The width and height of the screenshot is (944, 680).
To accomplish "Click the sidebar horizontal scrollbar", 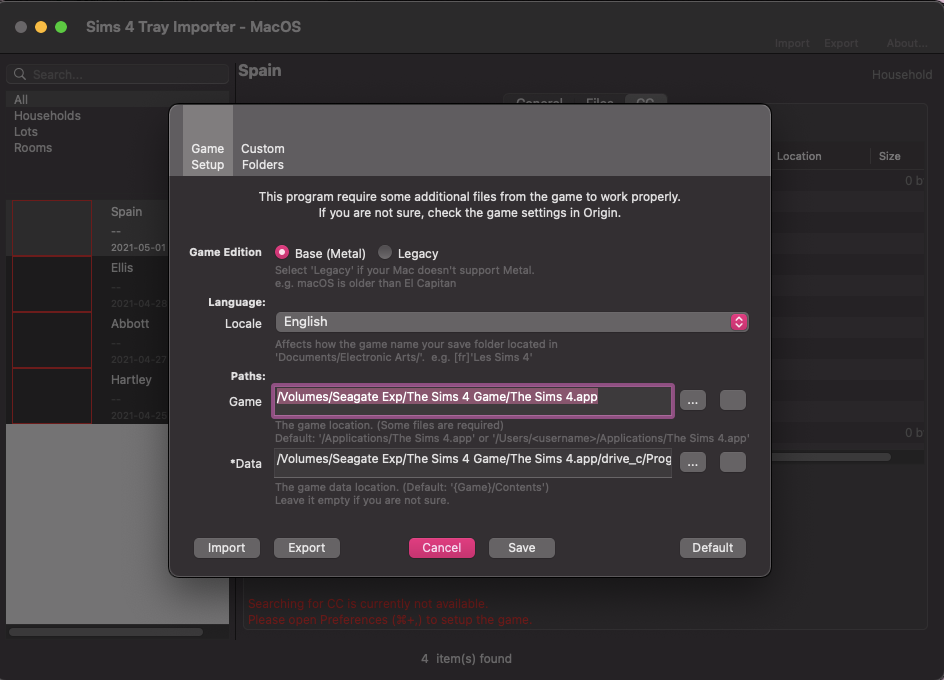I will click(x=106, y=632).
